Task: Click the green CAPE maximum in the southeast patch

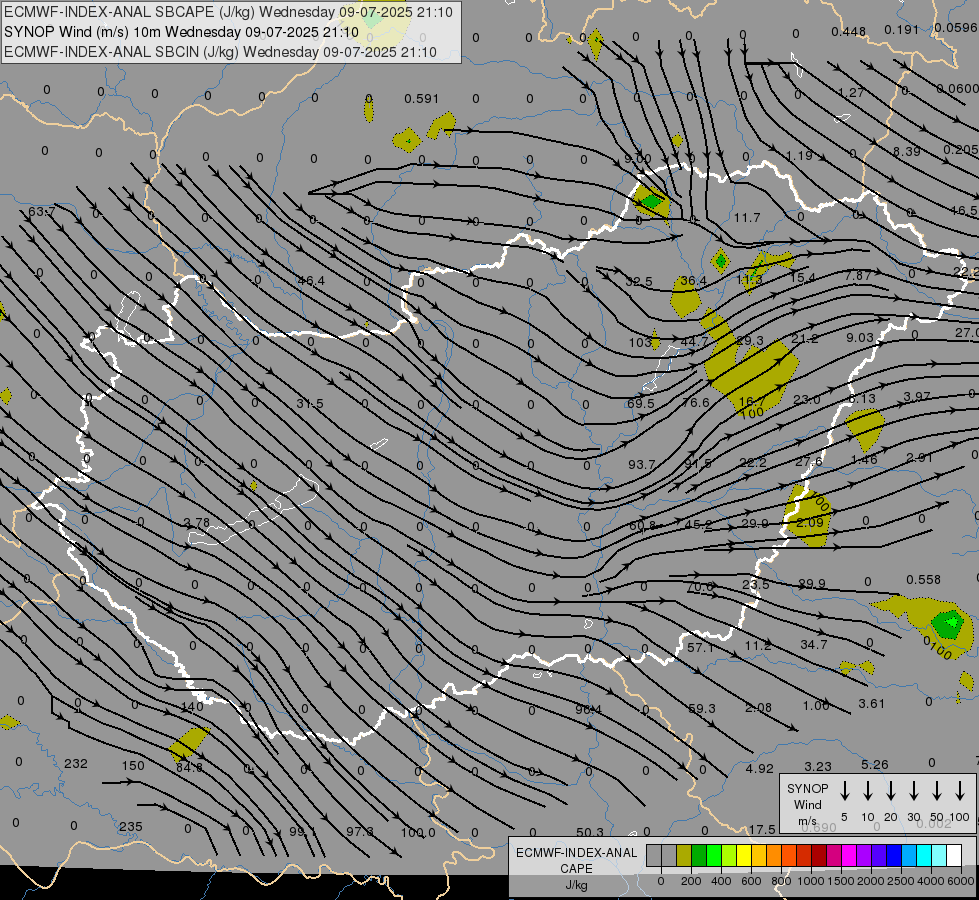Action: (948, 623)
